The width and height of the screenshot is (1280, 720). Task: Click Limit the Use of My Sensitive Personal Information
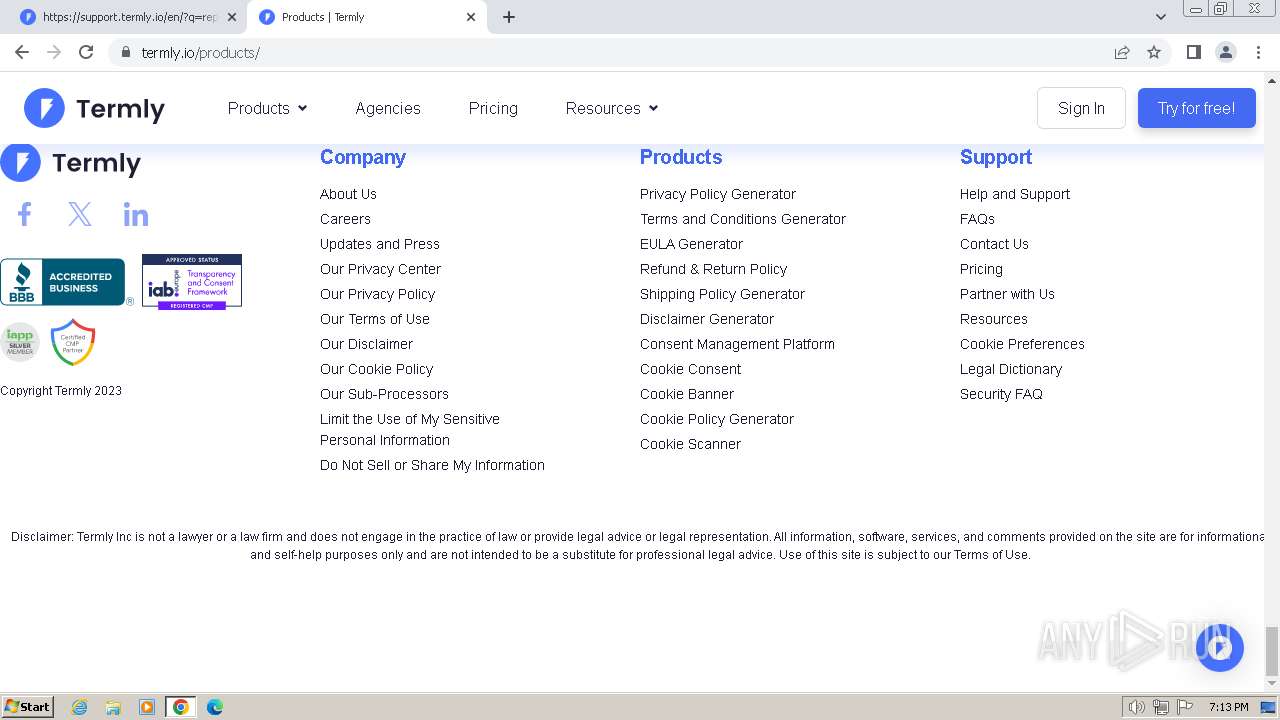pyautogui.click(x=410, y=430)
